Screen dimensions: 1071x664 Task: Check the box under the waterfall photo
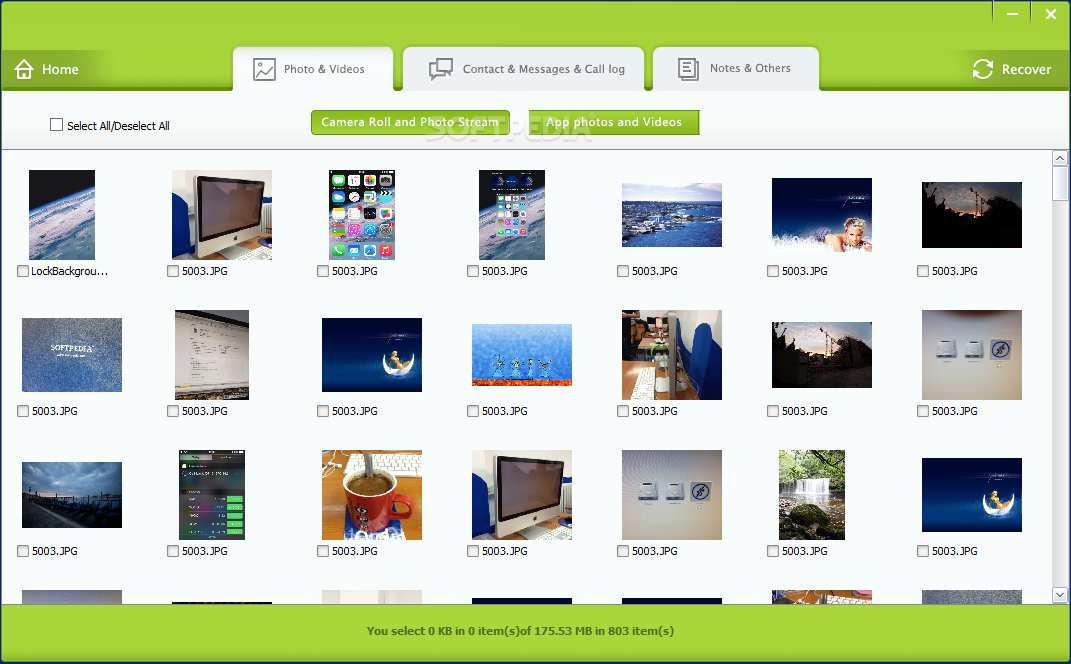pyautogui.click(x=773, y=551)
